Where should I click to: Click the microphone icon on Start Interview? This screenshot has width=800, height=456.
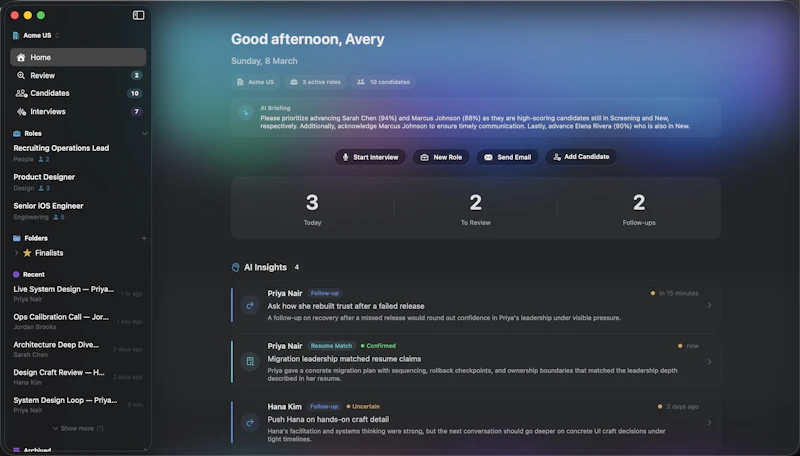pyautogui.click(x=345, y=157)
